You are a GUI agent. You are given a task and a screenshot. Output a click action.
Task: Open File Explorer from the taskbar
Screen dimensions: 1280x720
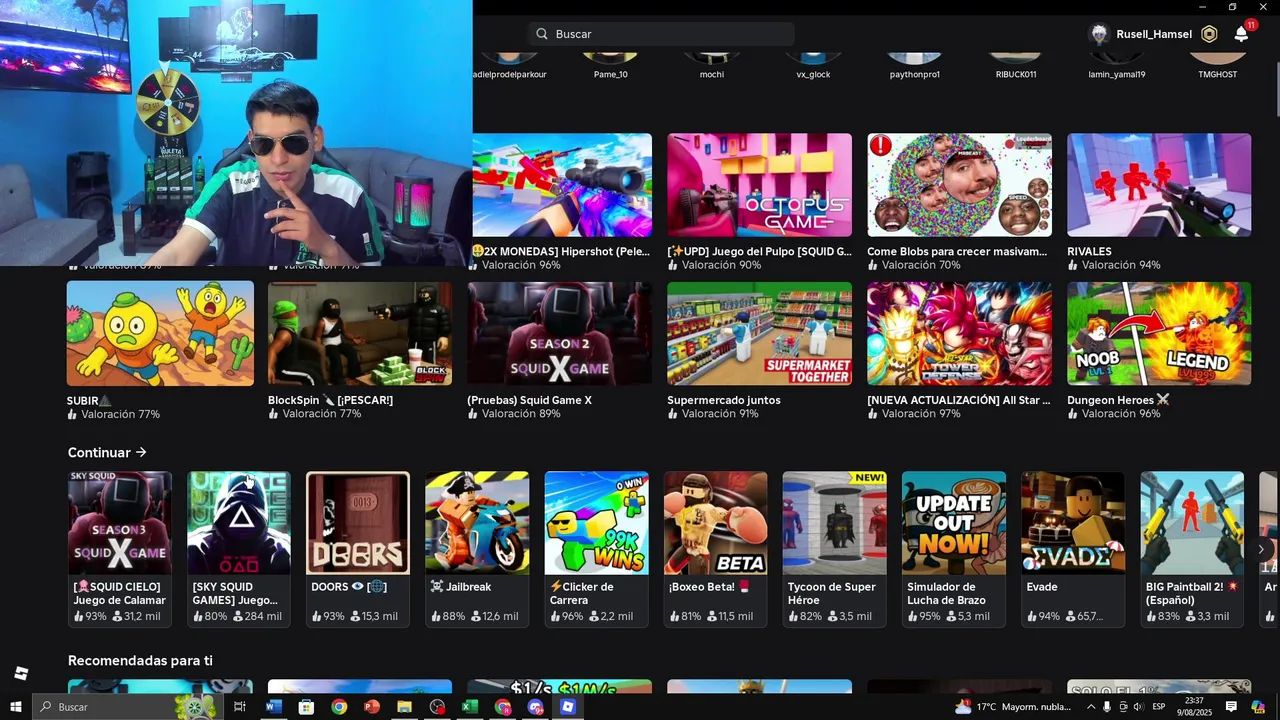tap(404, 707)
